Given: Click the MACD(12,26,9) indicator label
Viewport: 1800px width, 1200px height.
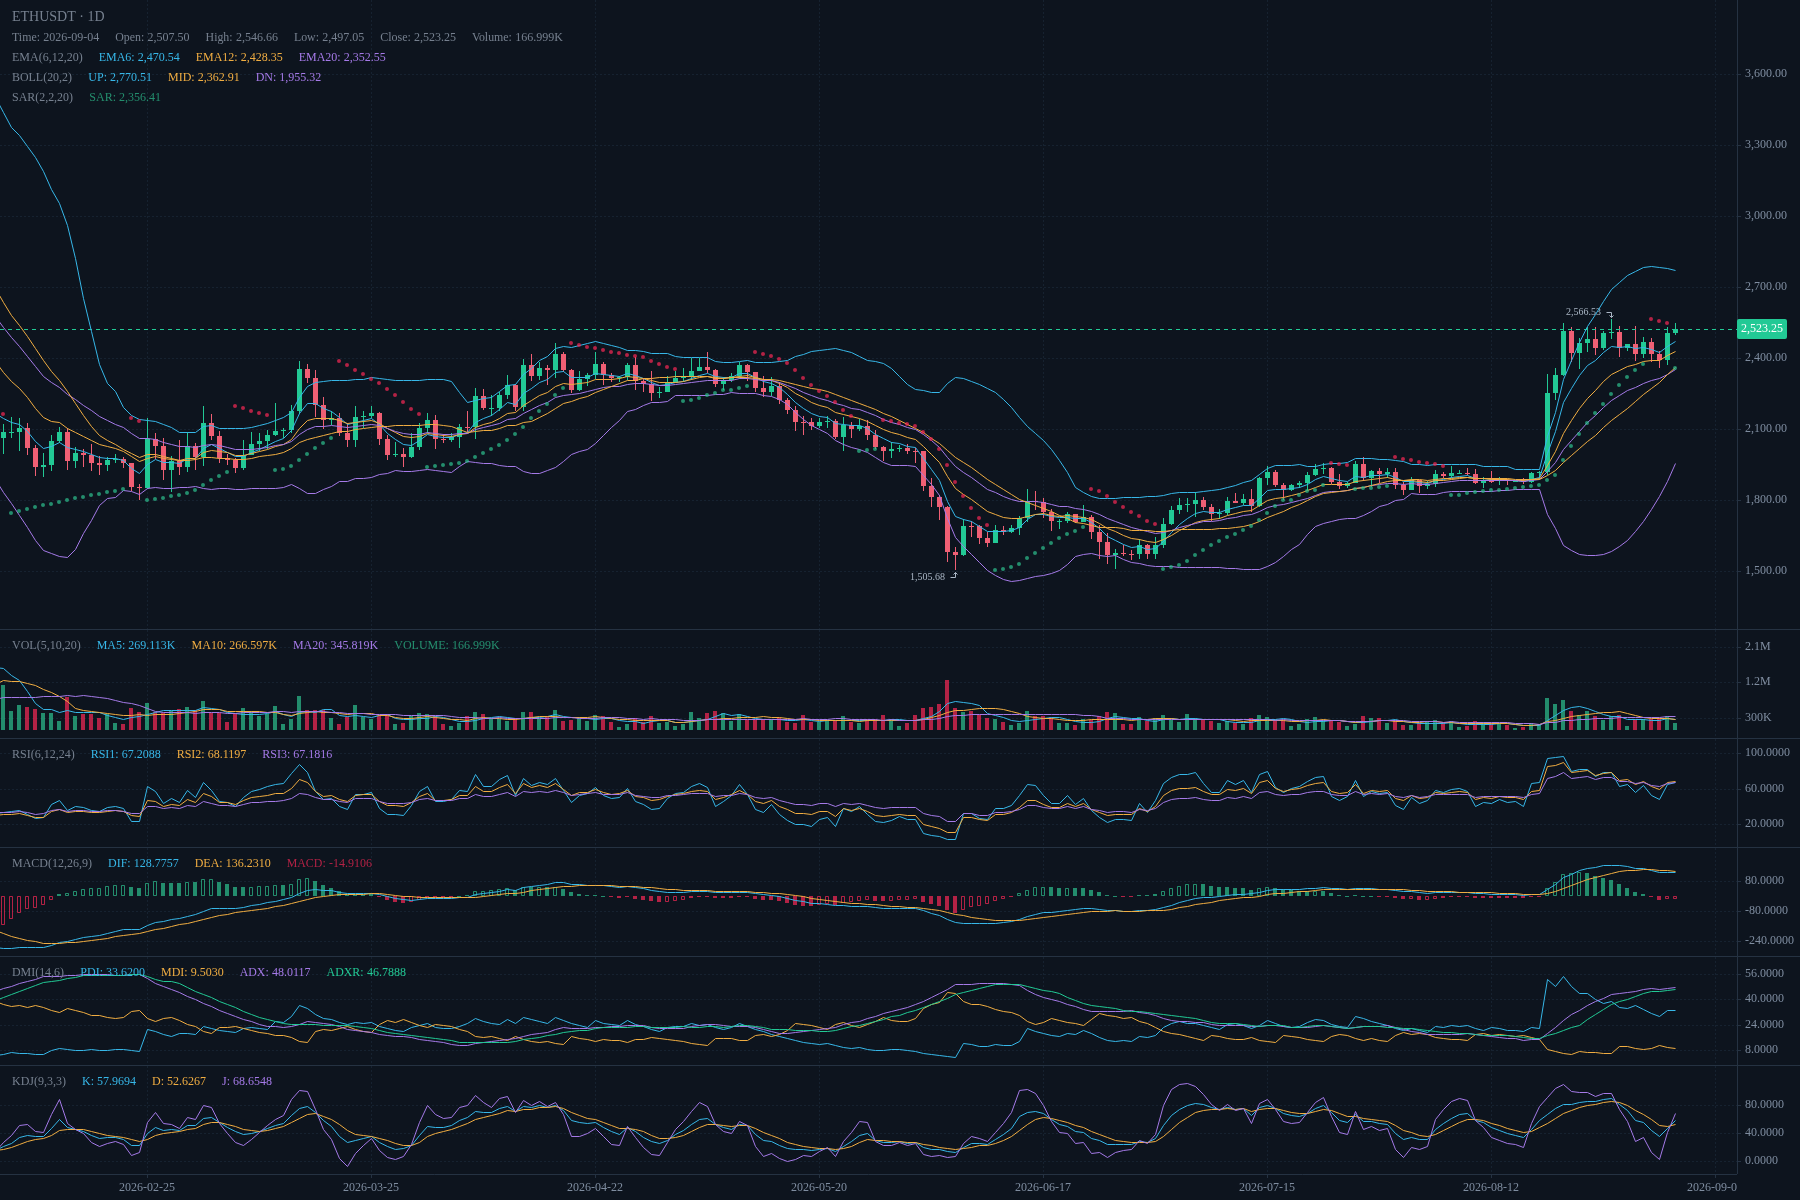Looking at the screenshot, I should pyautogui.click(x=52, y=863).
